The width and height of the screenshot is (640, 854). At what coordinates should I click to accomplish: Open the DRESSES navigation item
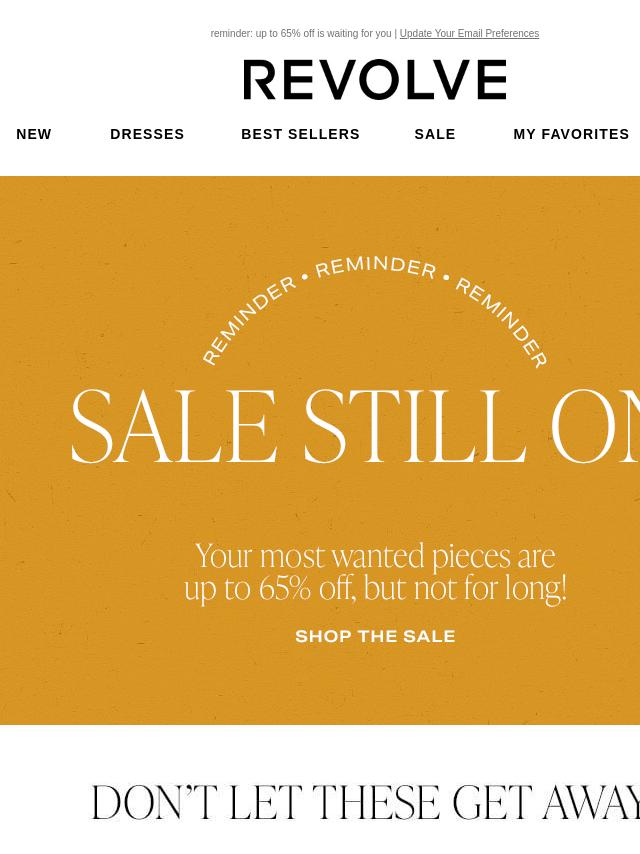click(147, 134)
